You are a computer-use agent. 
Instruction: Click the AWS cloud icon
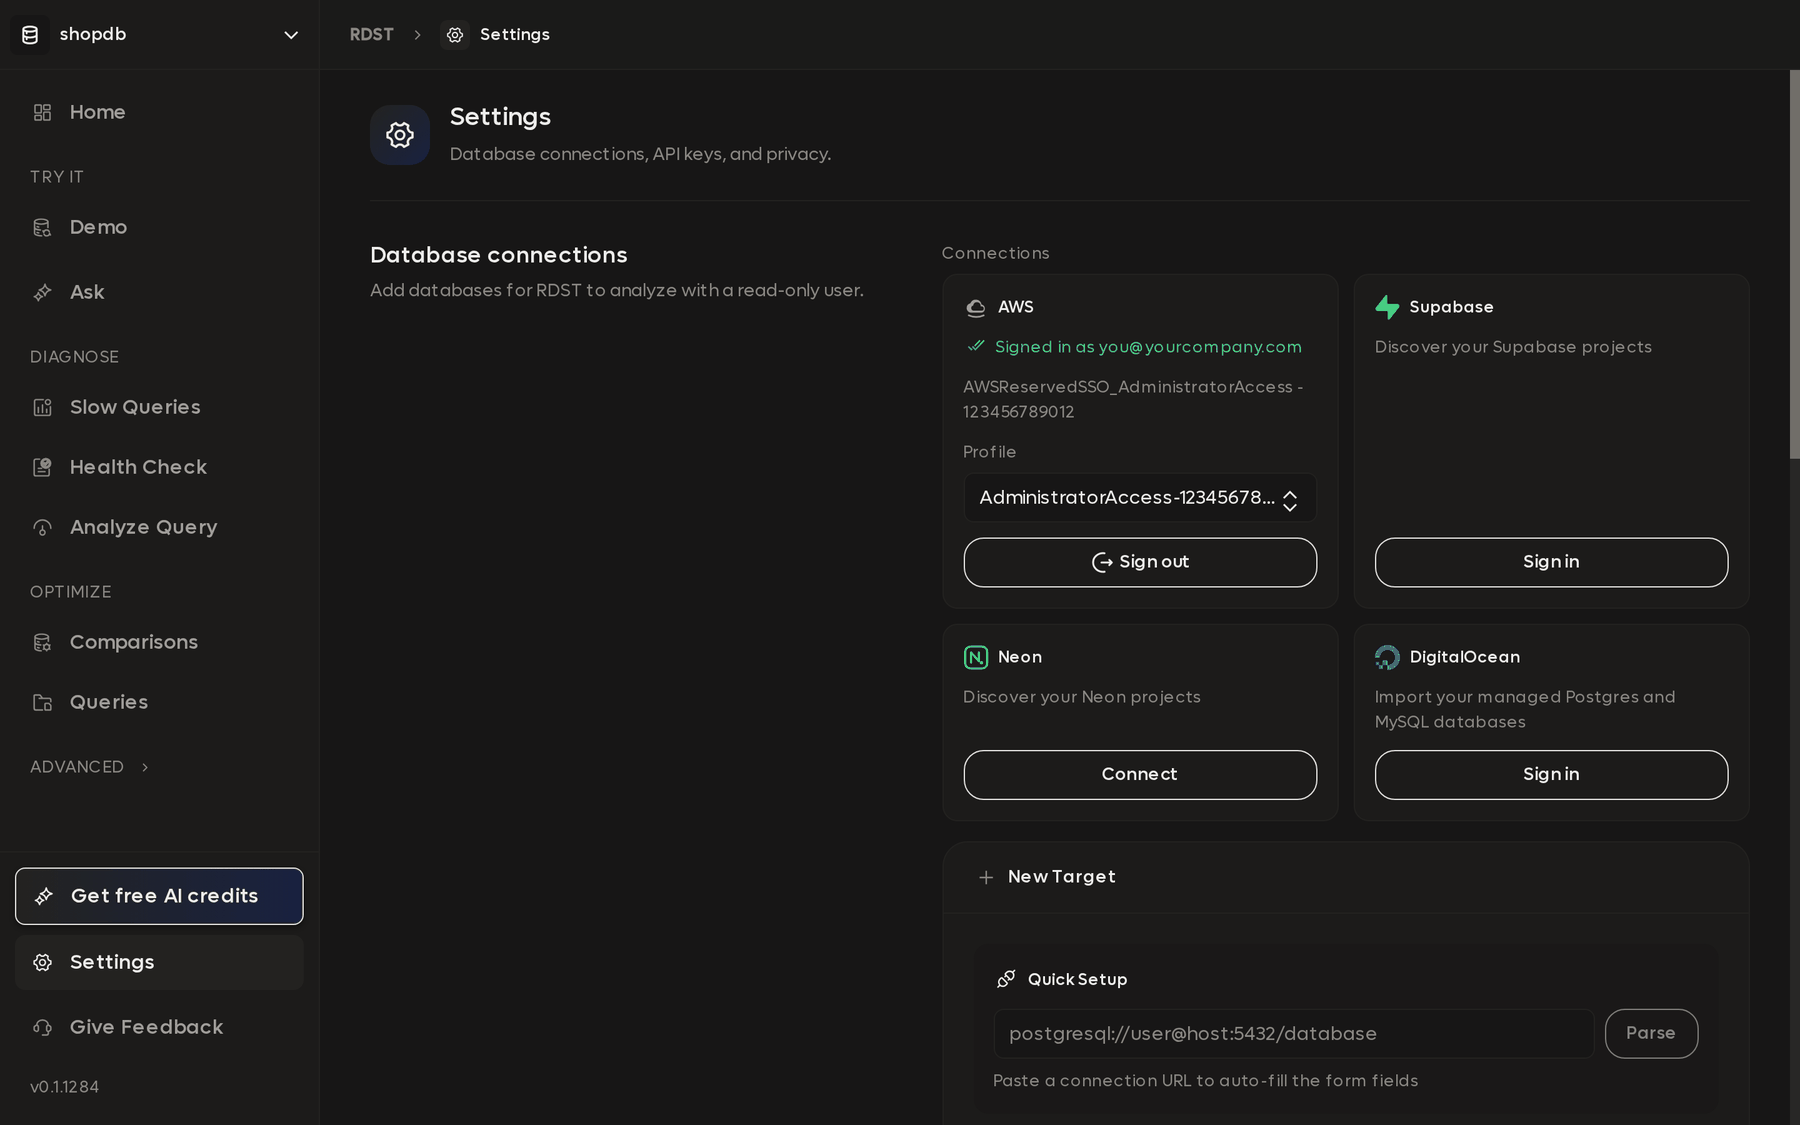[x=976, y=308]
